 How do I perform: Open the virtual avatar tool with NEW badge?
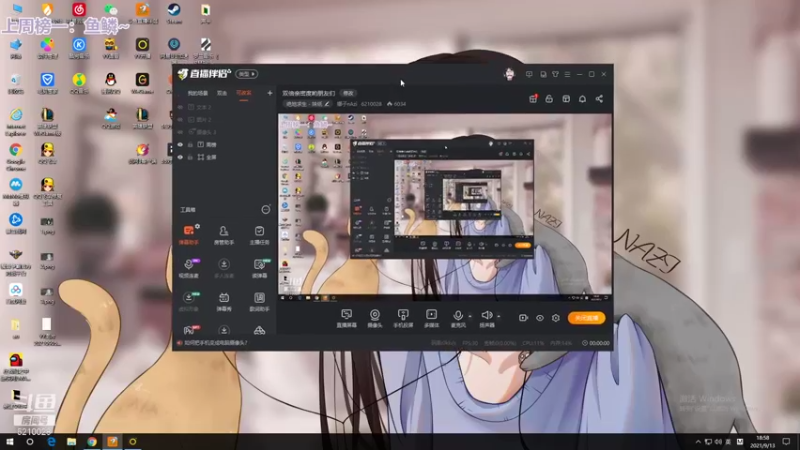[x=189, y=302]
